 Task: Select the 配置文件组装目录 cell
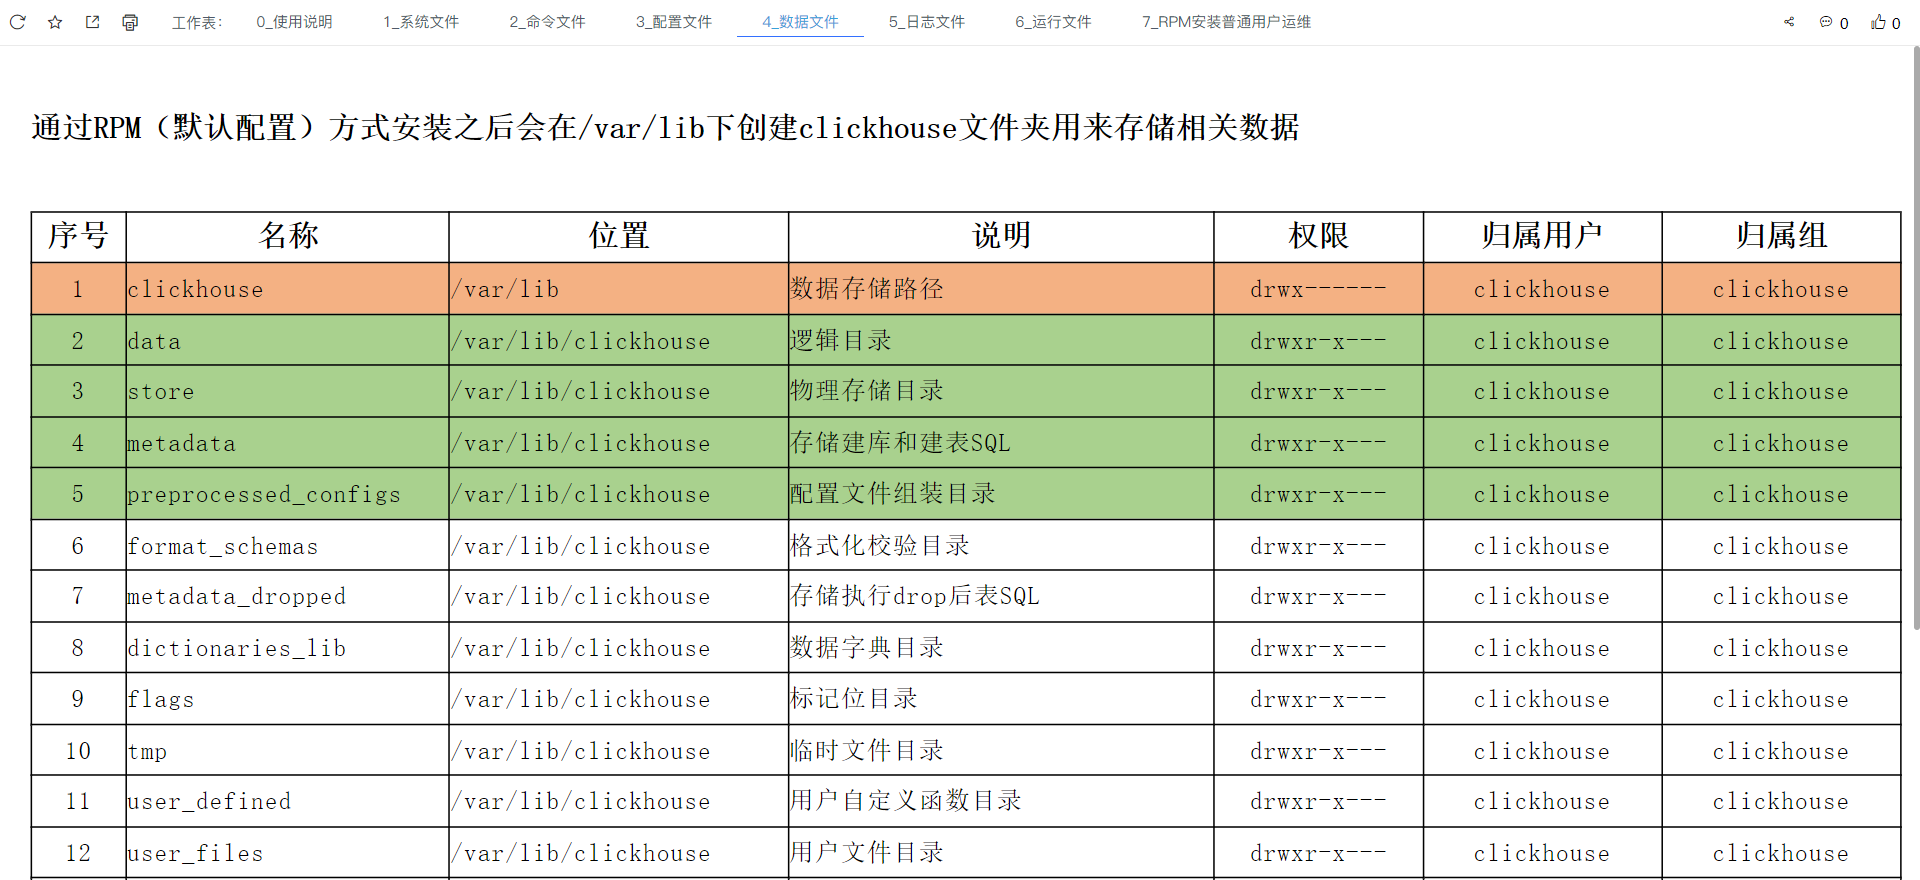click(1001, 494)
